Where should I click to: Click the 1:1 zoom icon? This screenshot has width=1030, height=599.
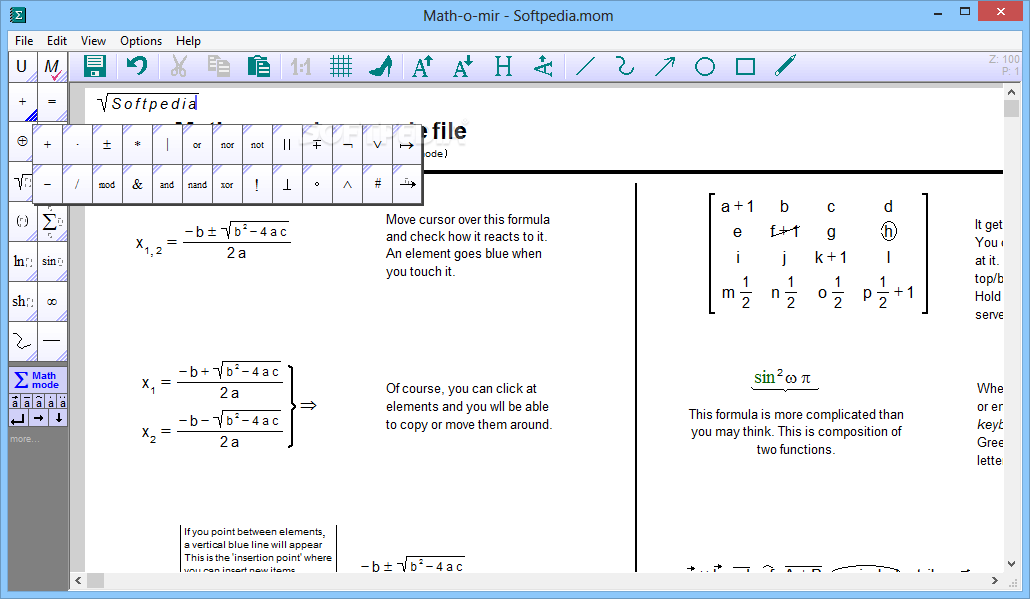301,66
